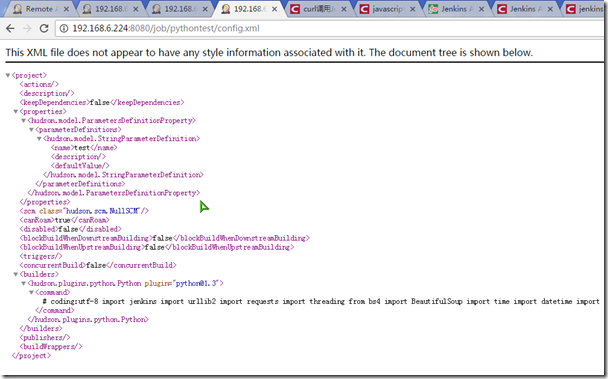Collapse the project root node

[x=8, y=75]
